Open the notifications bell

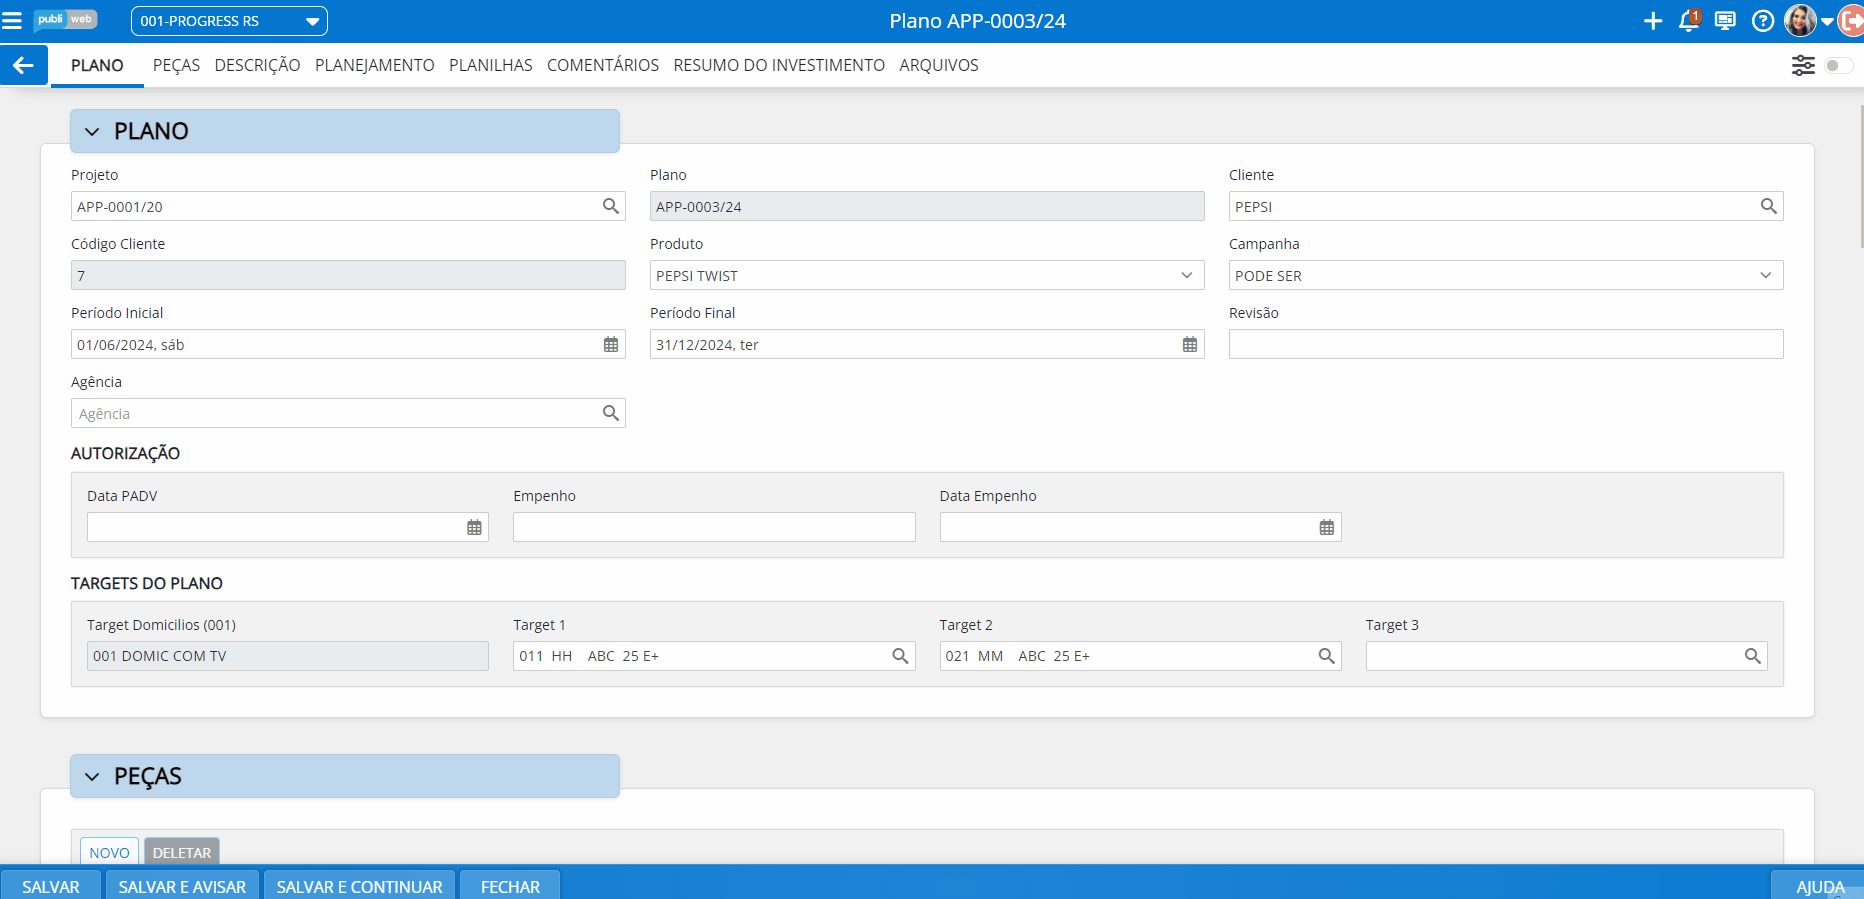click(x=1689, y=21)
